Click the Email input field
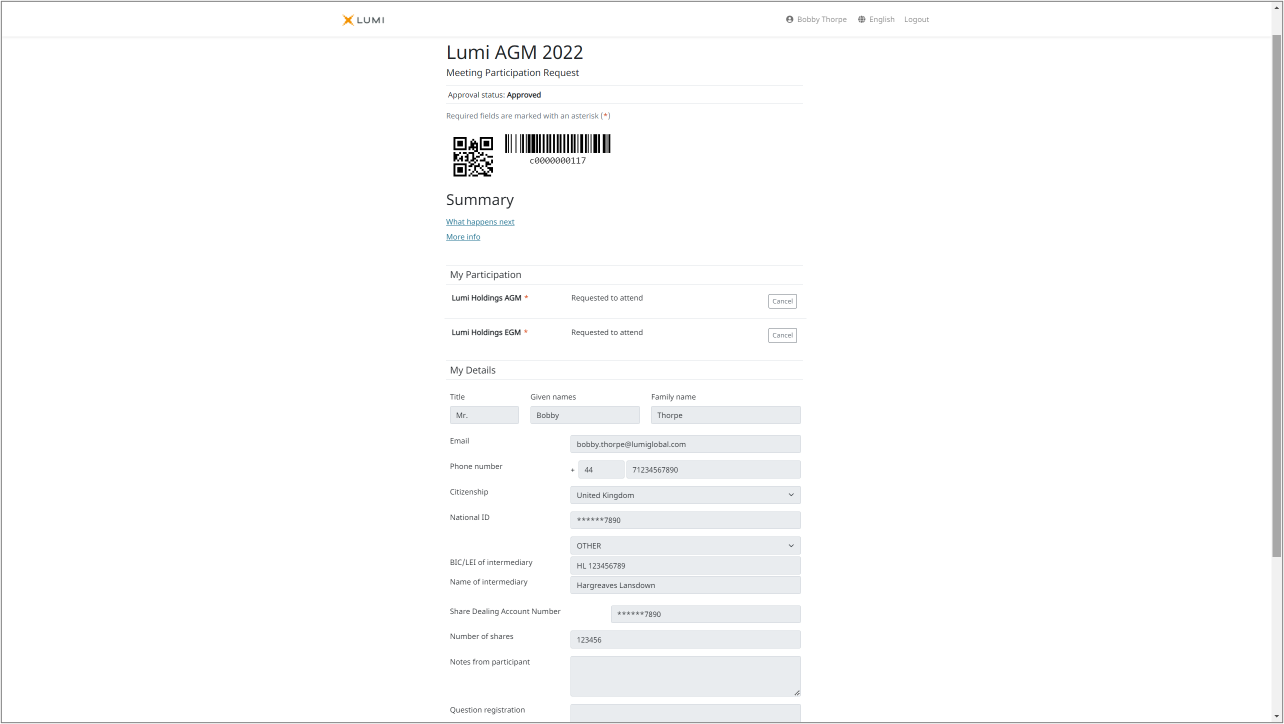The height and width of the screenshot is (724, 1284). (x=685, y=444)
